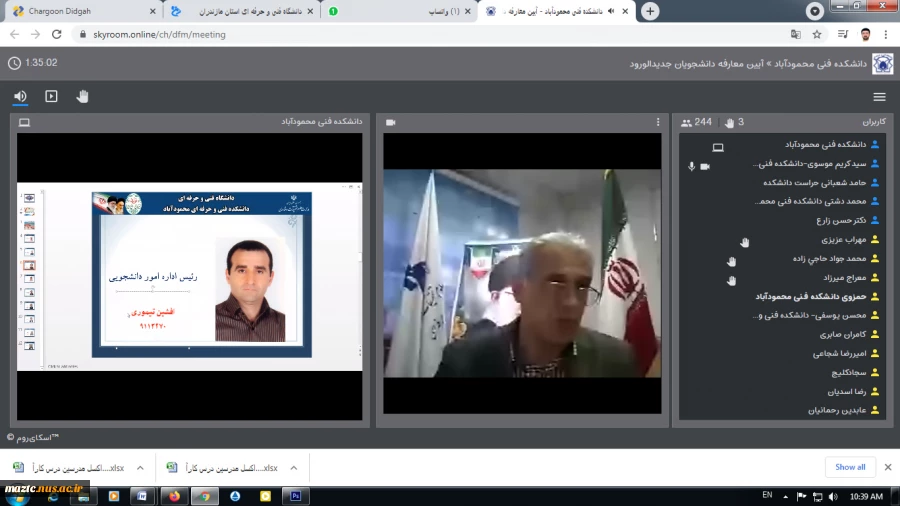Screen dimensions: 900x506
Task: Open Windows Media Player from taskbar
Action: (x=114, y=496)
